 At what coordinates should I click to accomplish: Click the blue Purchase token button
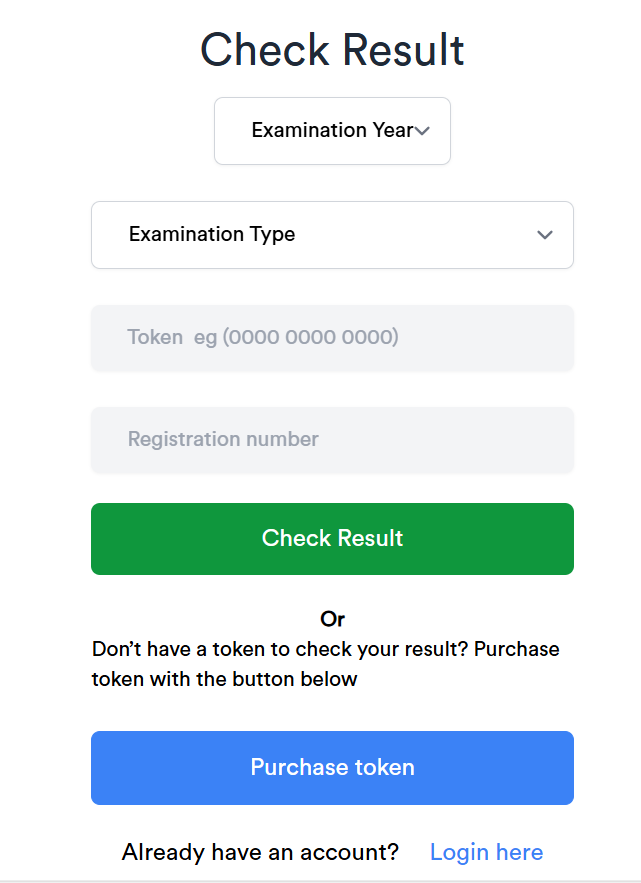[x=332, y=767]
